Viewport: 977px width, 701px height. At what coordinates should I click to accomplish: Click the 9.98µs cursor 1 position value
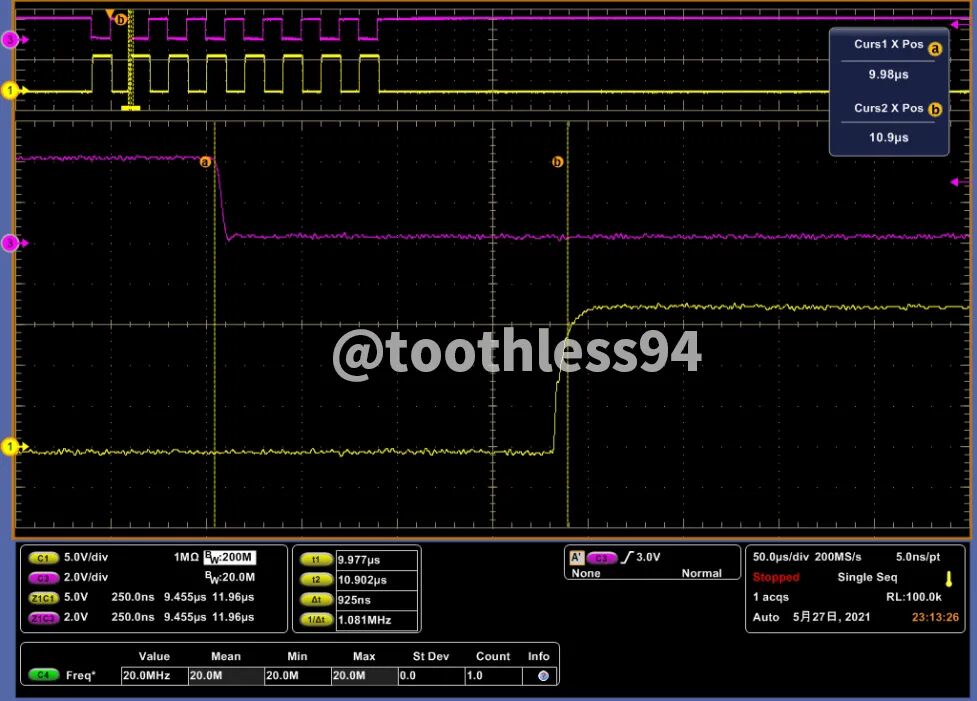(x=889, y=75)
